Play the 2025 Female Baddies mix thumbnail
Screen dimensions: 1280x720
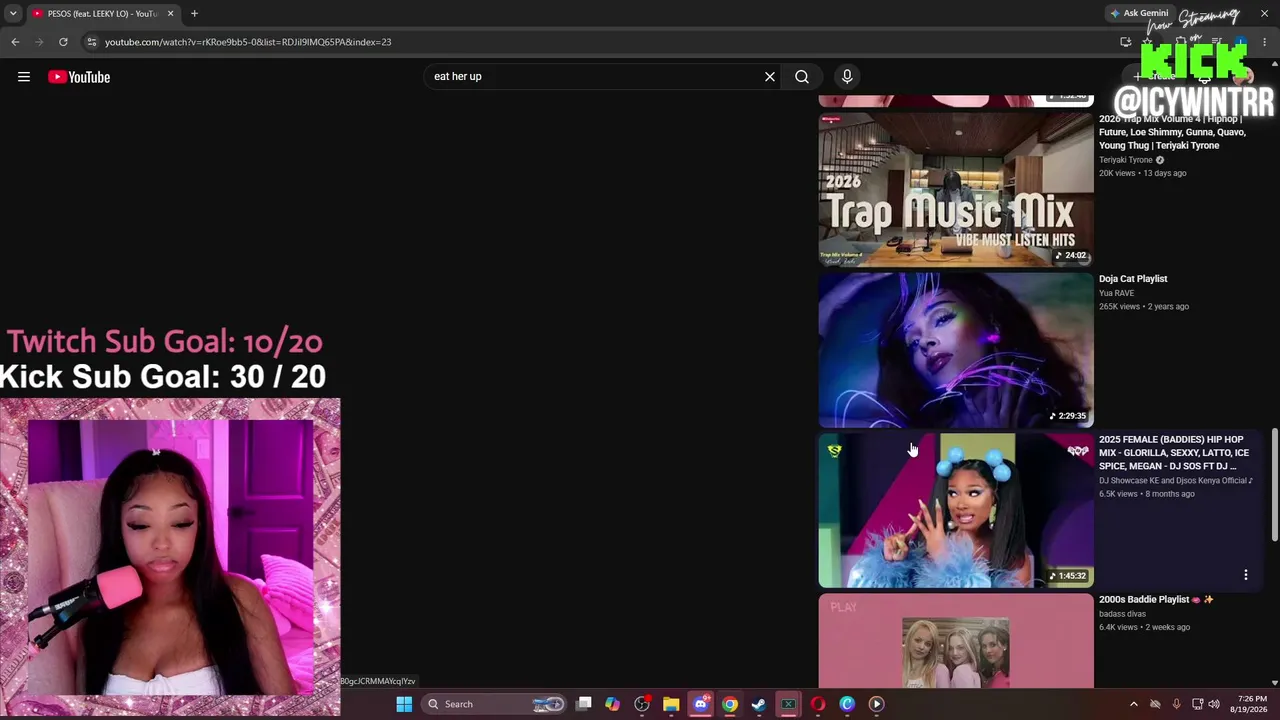pyautogui.click(x=956, y=510)
